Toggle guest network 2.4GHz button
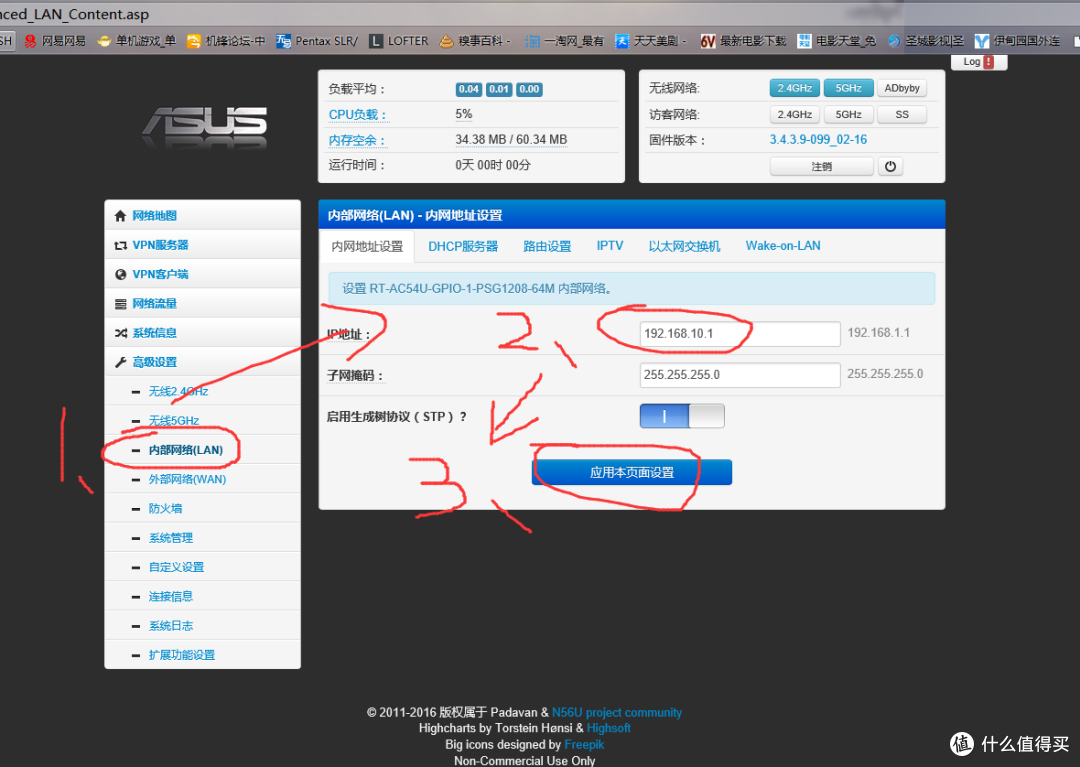 [794, 114]
